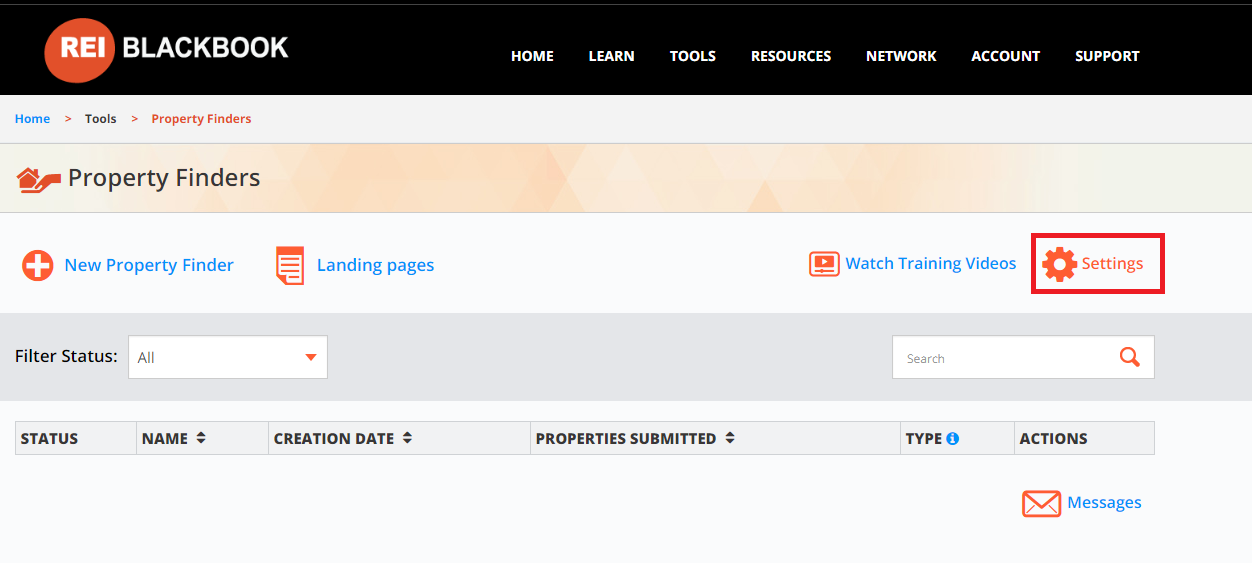This screenshot has width=1252, height=563.
Task: Click the training videos monitor icon
Action: [x=824, y=264]
